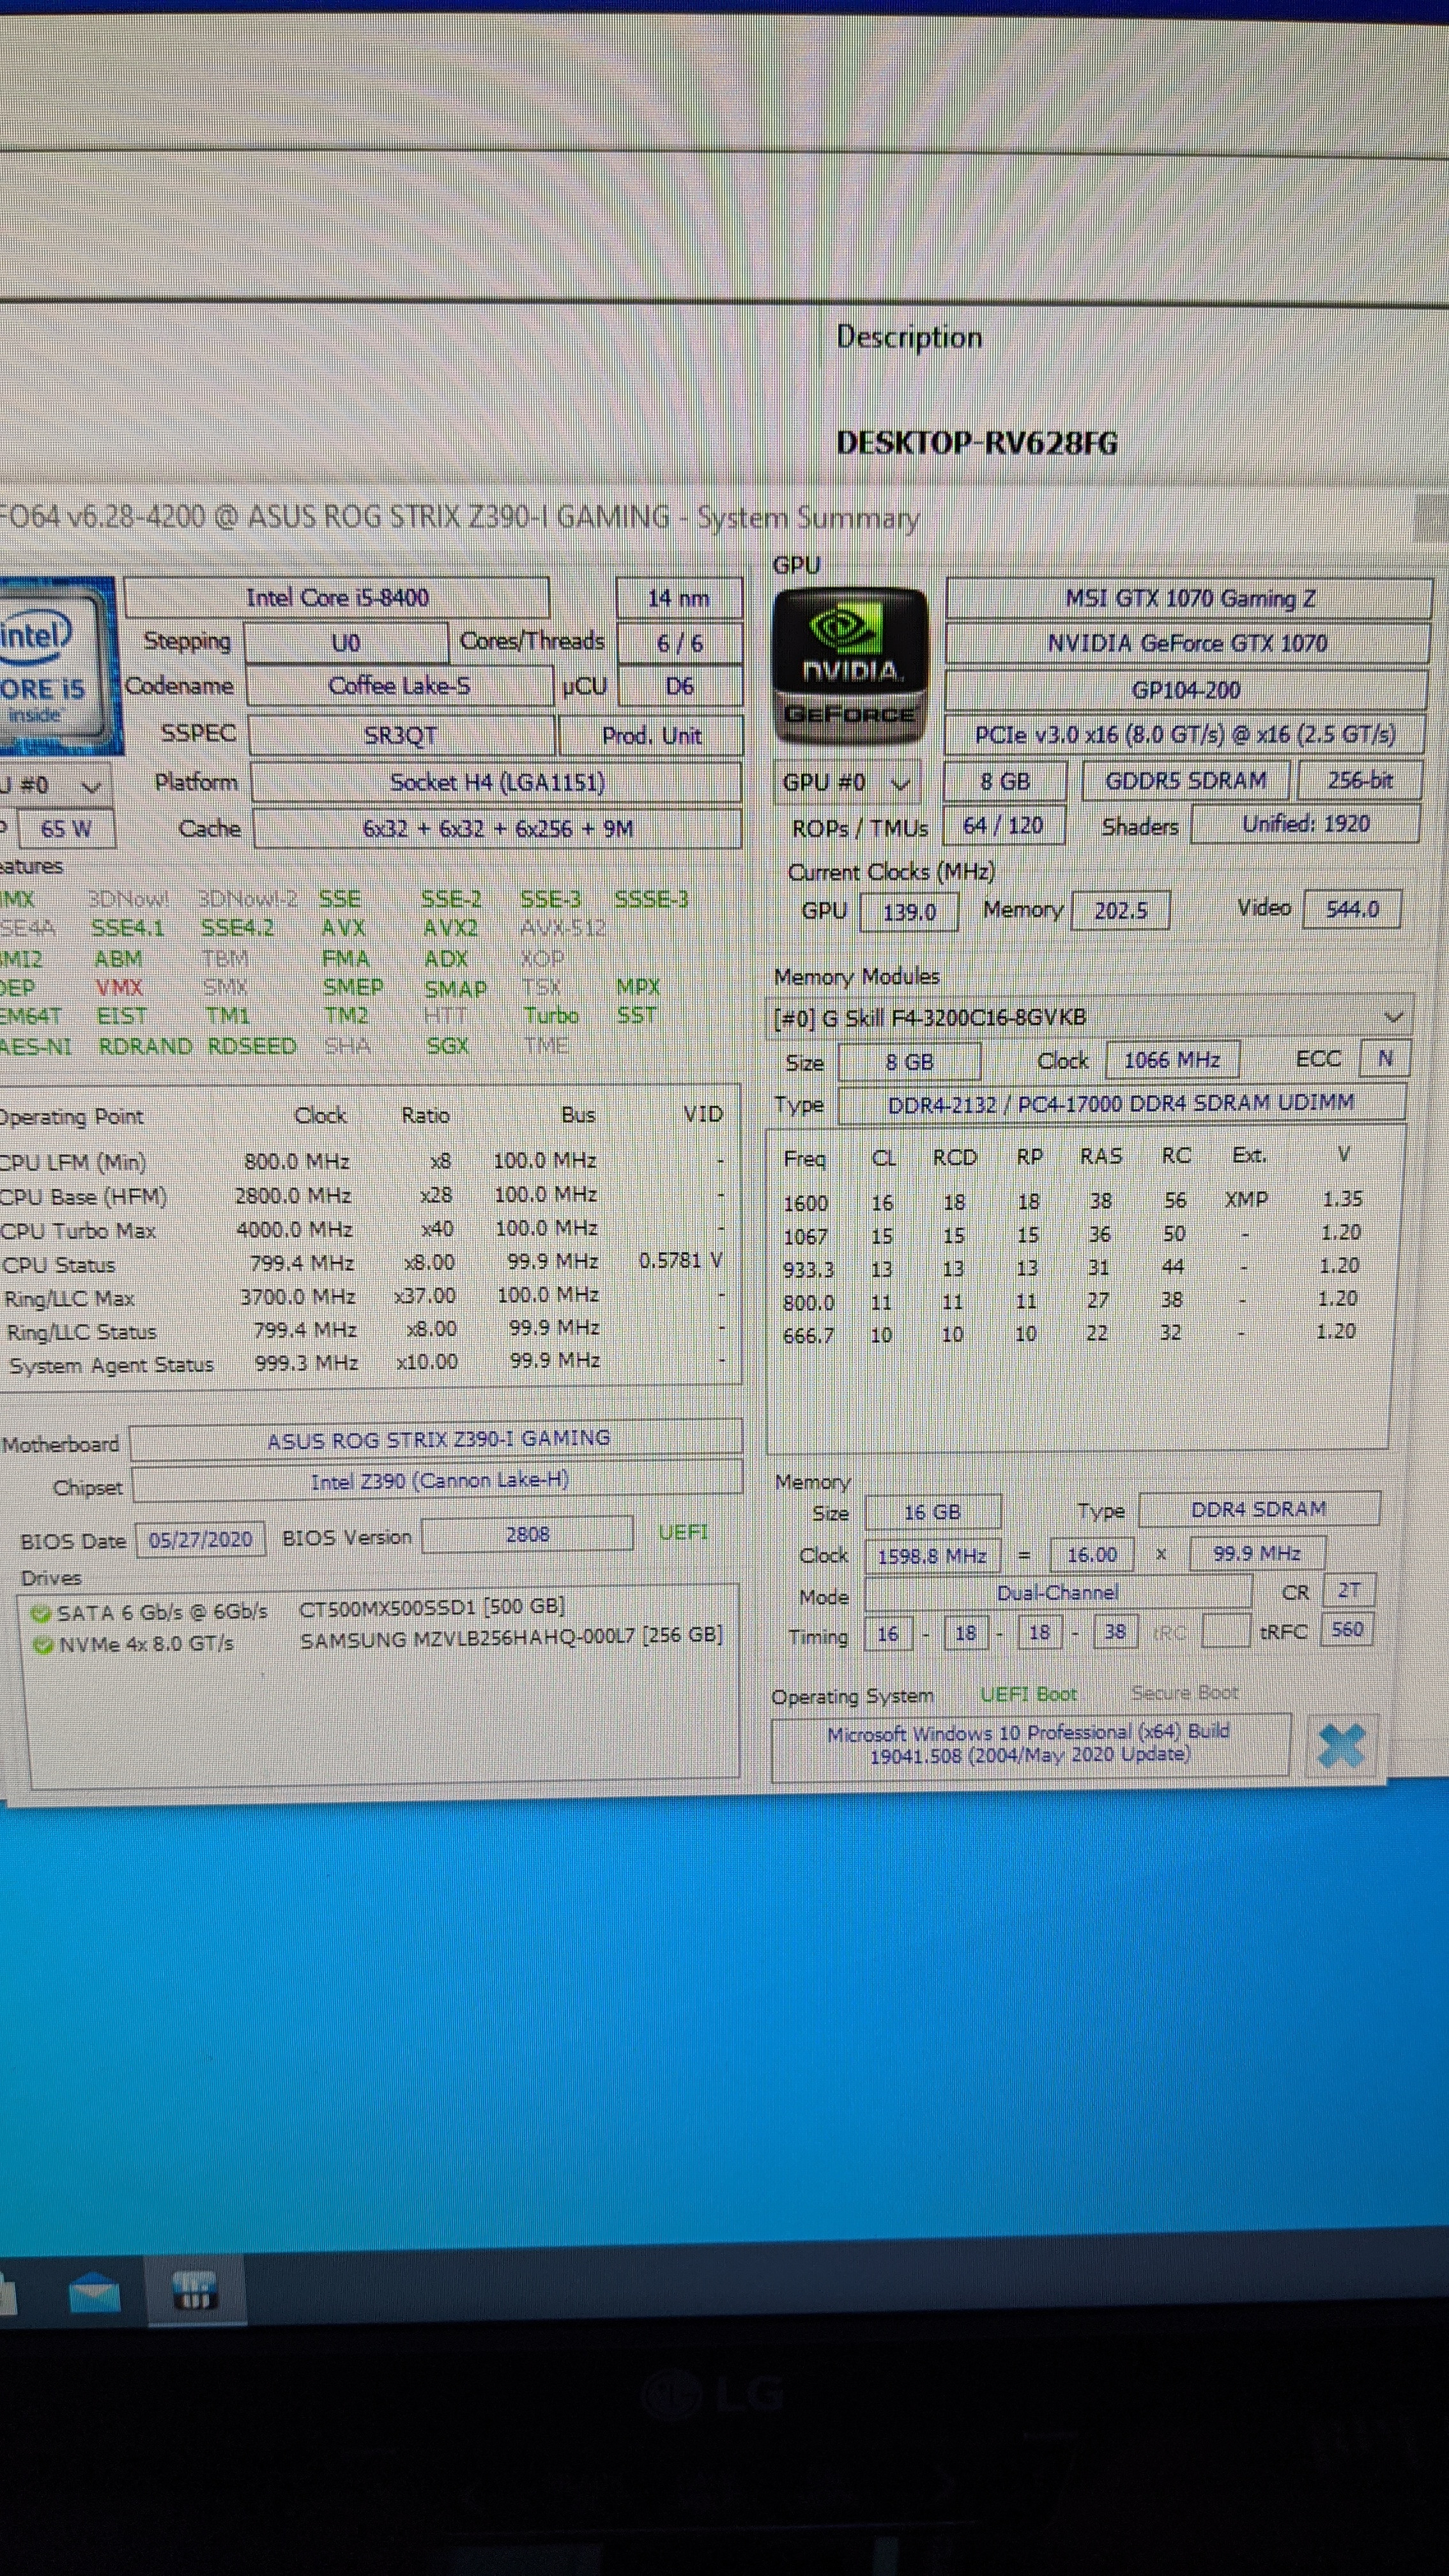The image size is (1449, 2576).
Task: Click the Unified: 1920 shaders field
Action: 1305,824
